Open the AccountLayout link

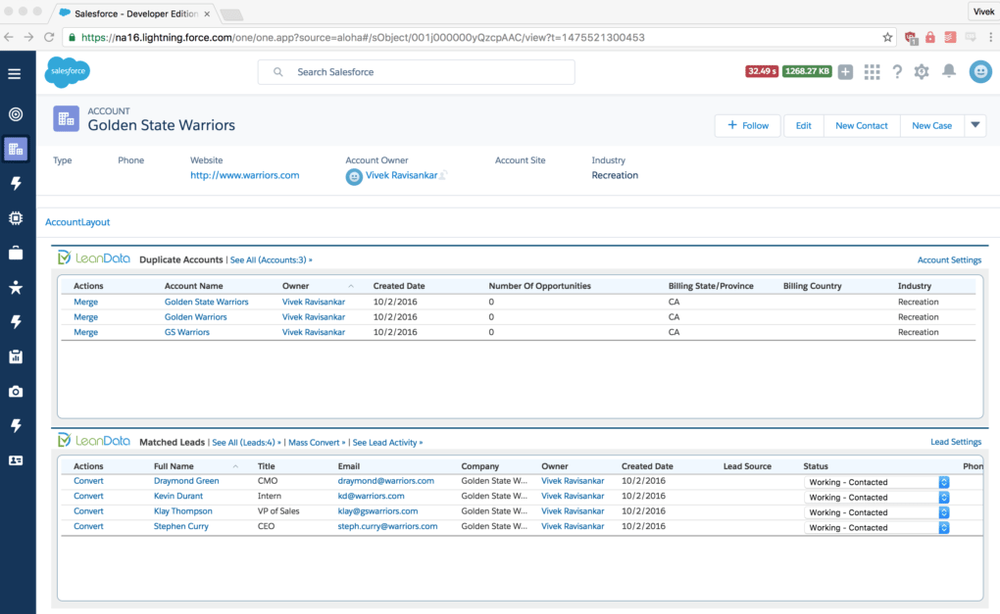pyautogui.click(x=77, y=222)
